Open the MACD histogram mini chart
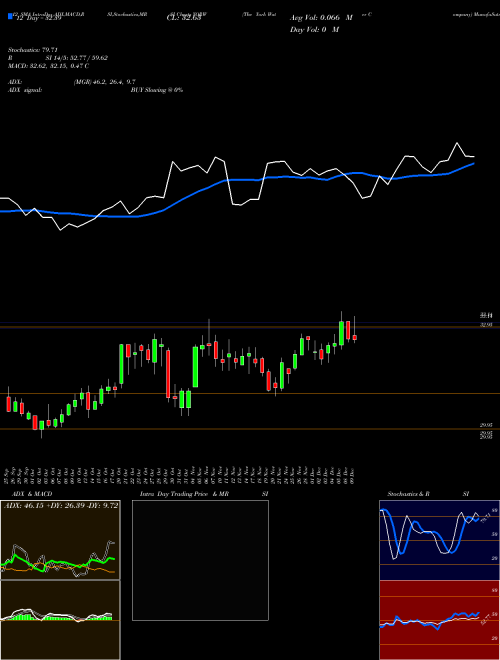 (x=60, y=620)
